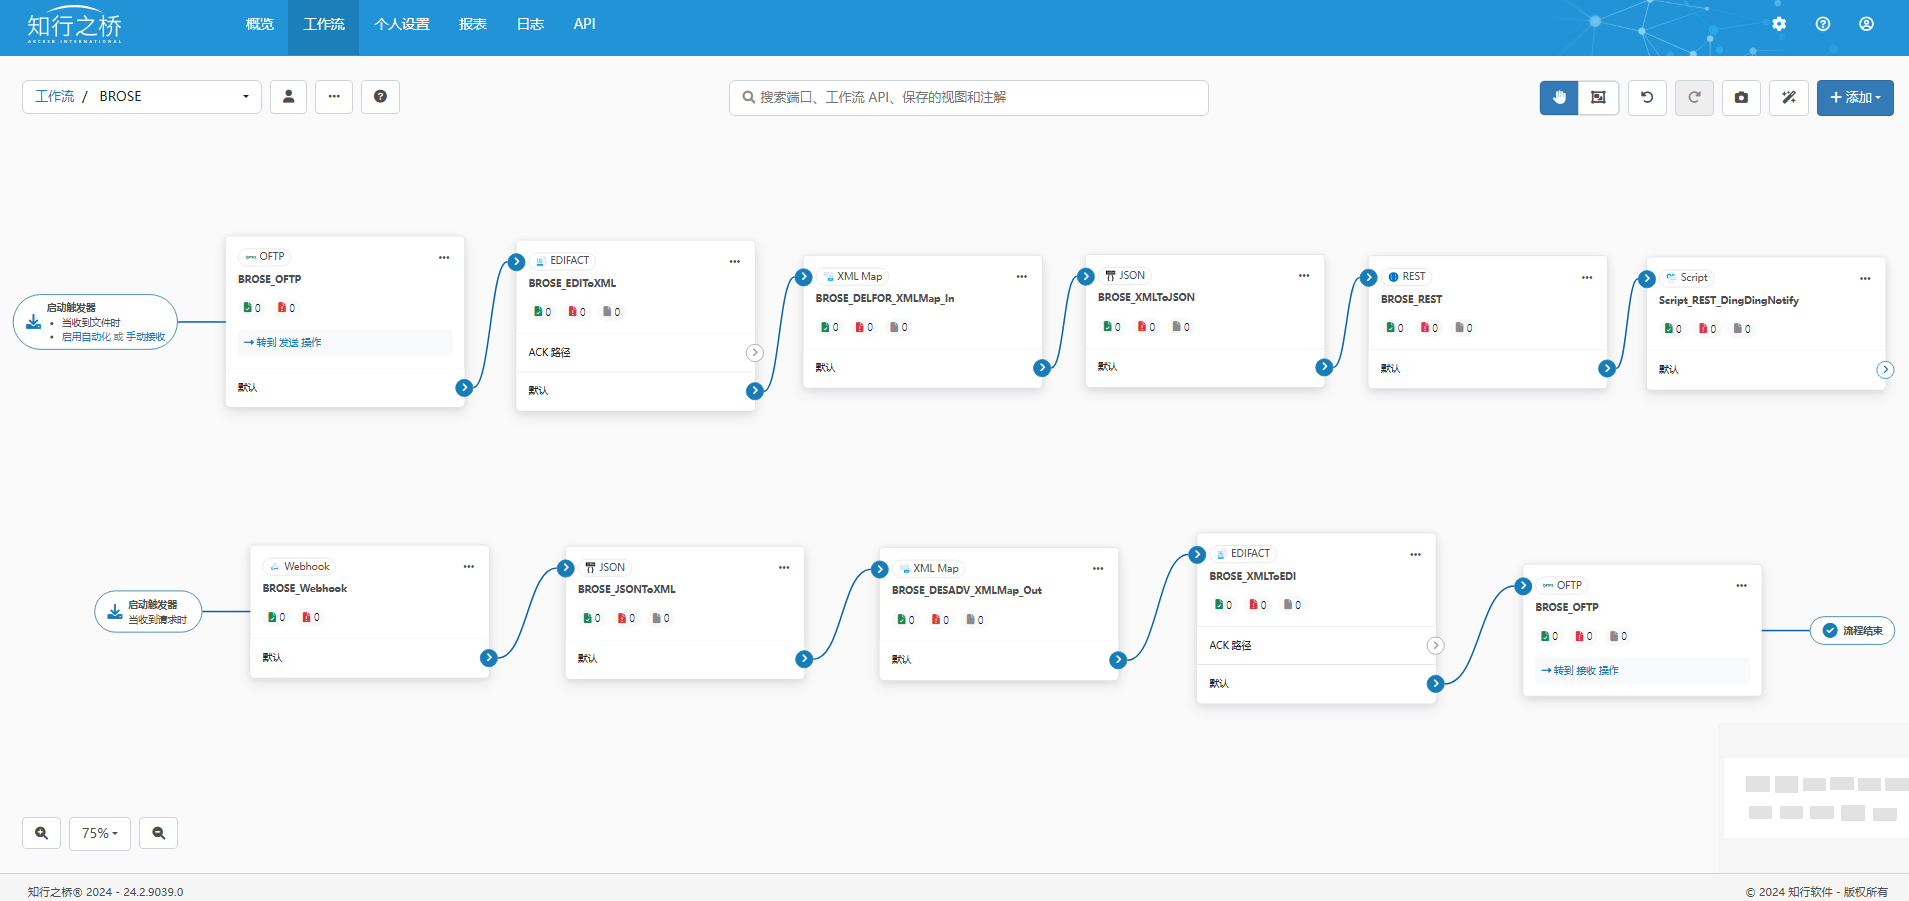Open the 添加 add dropdown button

(1854, 97)
